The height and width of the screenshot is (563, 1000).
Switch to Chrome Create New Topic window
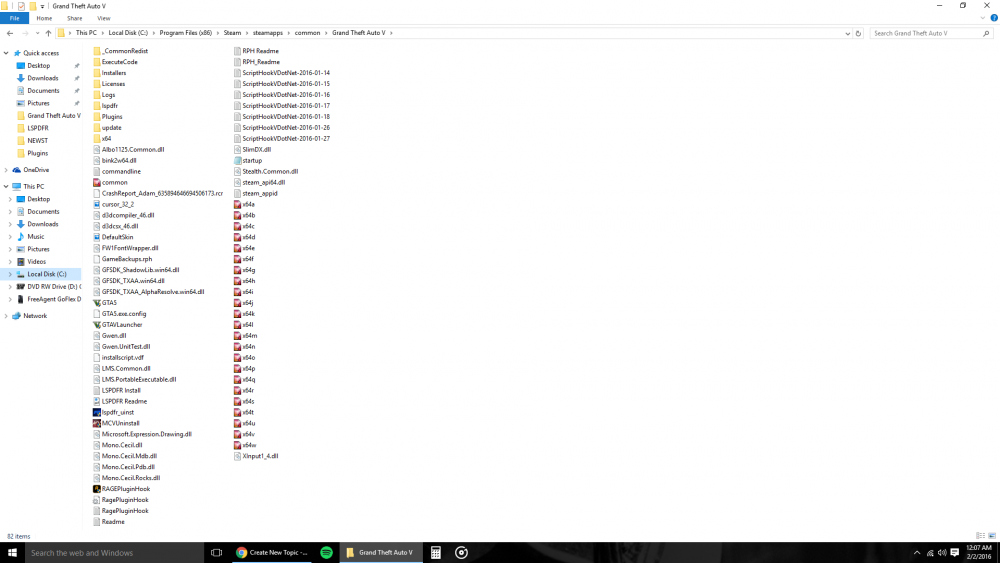click(272, 553)
